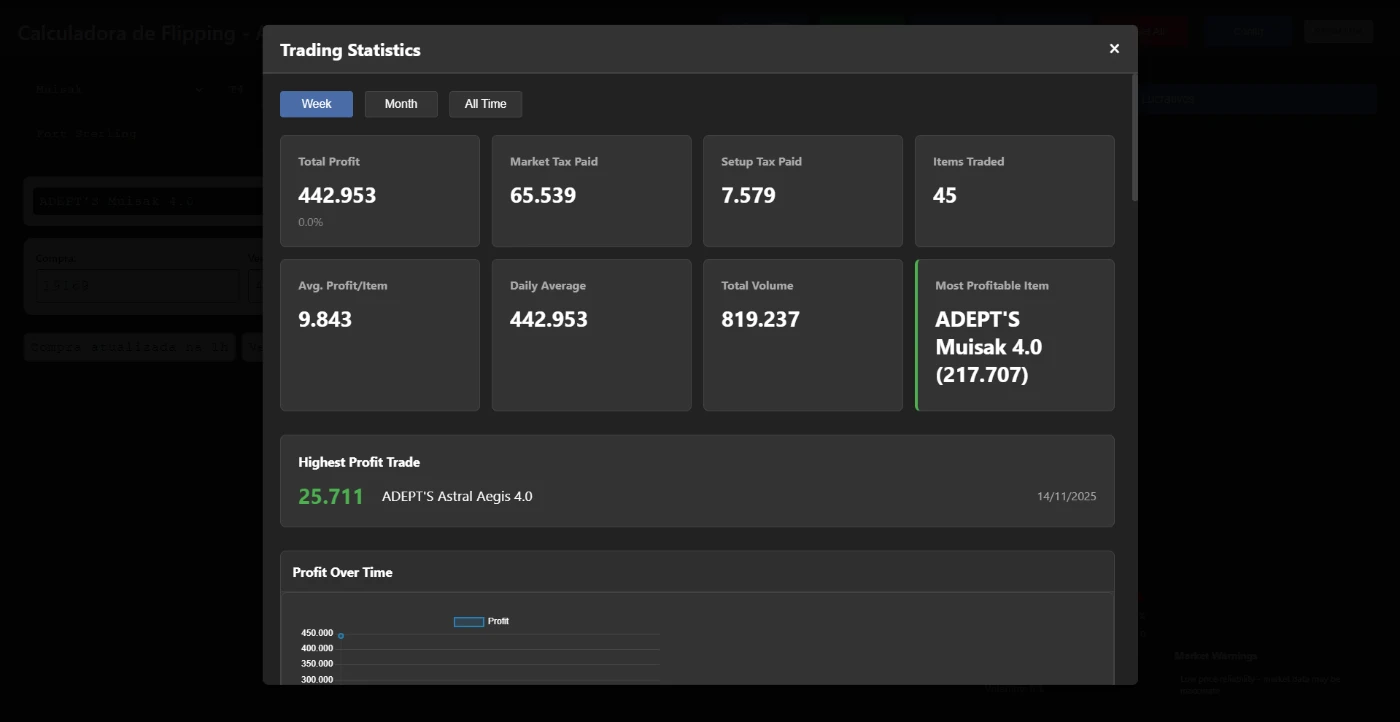Screen dimensions: 1400x722
Task: Click the Total Volume card
Action: [802, 335]
